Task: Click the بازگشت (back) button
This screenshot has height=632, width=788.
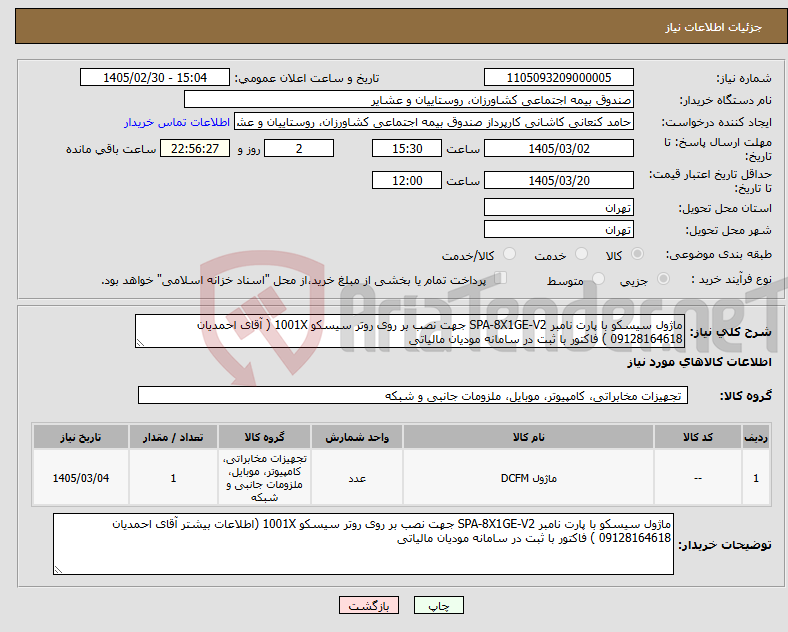Action: tap(369, 605)
